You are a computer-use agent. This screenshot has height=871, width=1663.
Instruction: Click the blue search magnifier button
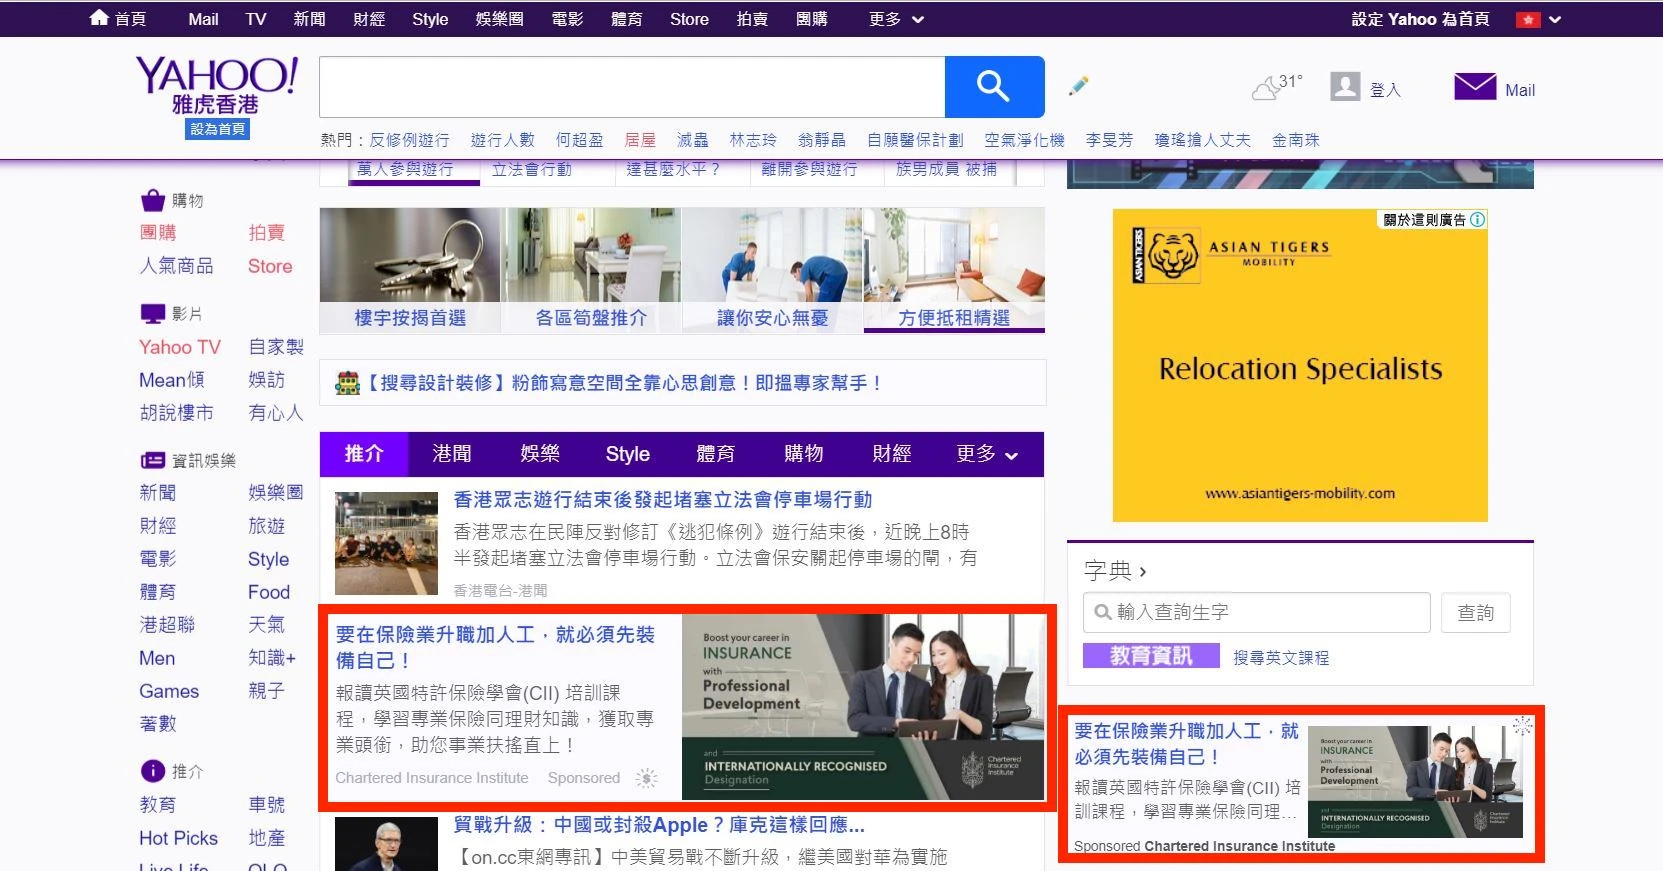click(x=993, y=87)
